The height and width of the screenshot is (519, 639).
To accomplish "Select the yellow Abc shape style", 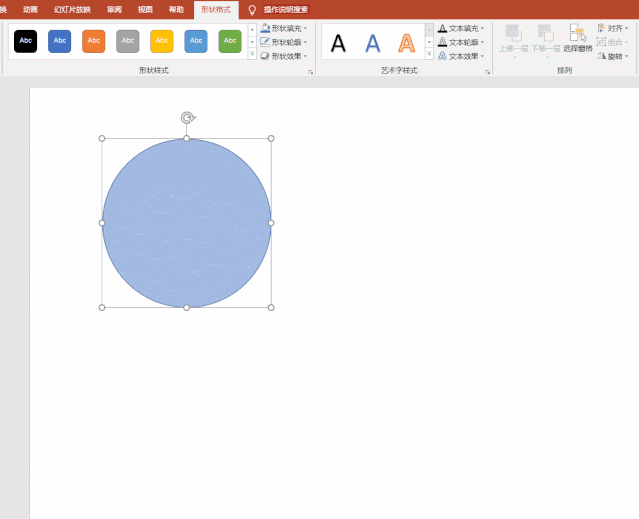I will click(162, 41).
